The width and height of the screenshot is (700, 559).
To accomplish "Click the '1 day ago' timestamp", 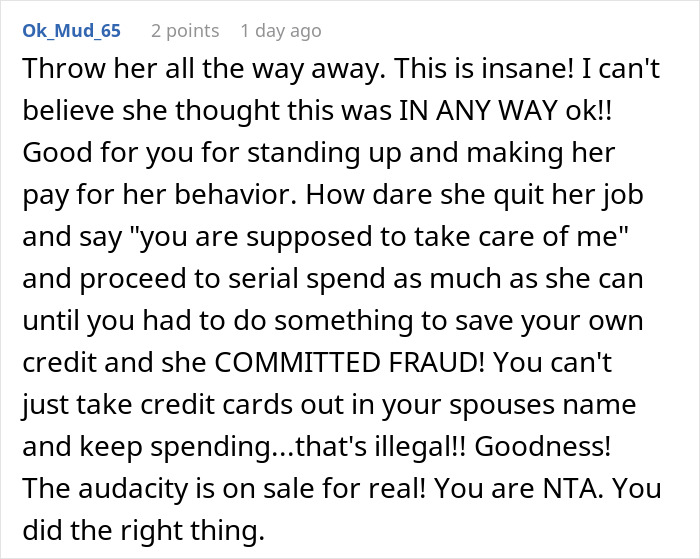I will tap(281, 31).
